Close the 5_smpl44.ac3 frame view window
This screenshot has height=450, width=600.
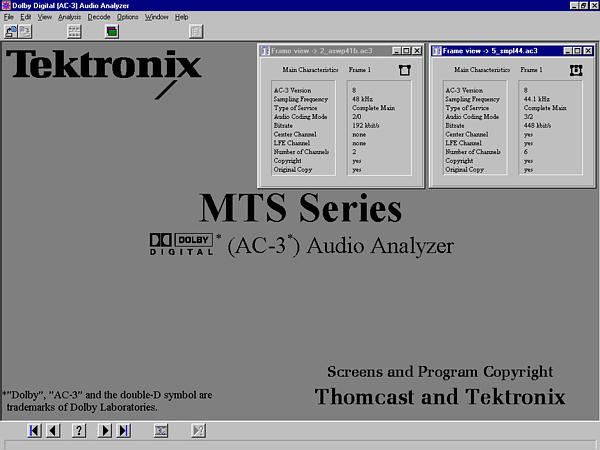pyautogui.click(x=589, y=51)
